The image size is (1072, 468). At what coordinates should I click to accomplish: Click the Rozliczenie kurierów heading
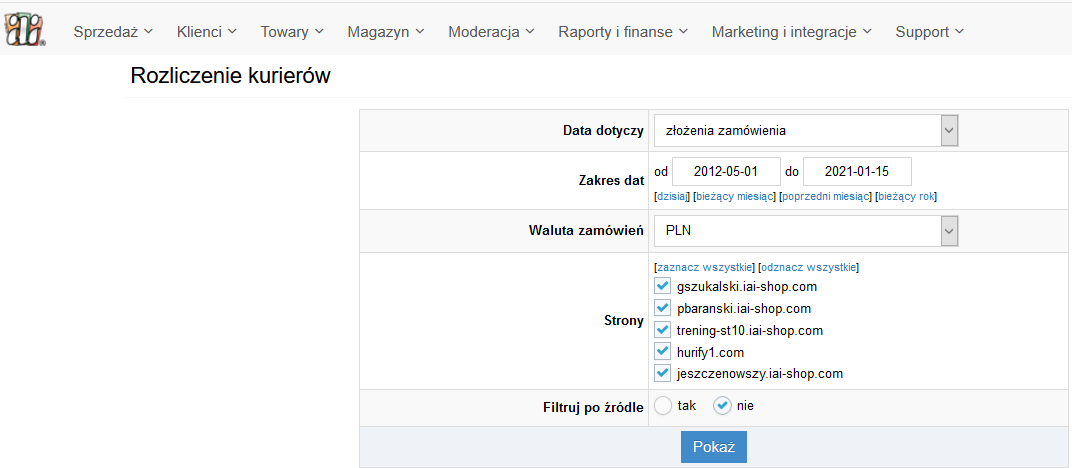pos(230,76)
